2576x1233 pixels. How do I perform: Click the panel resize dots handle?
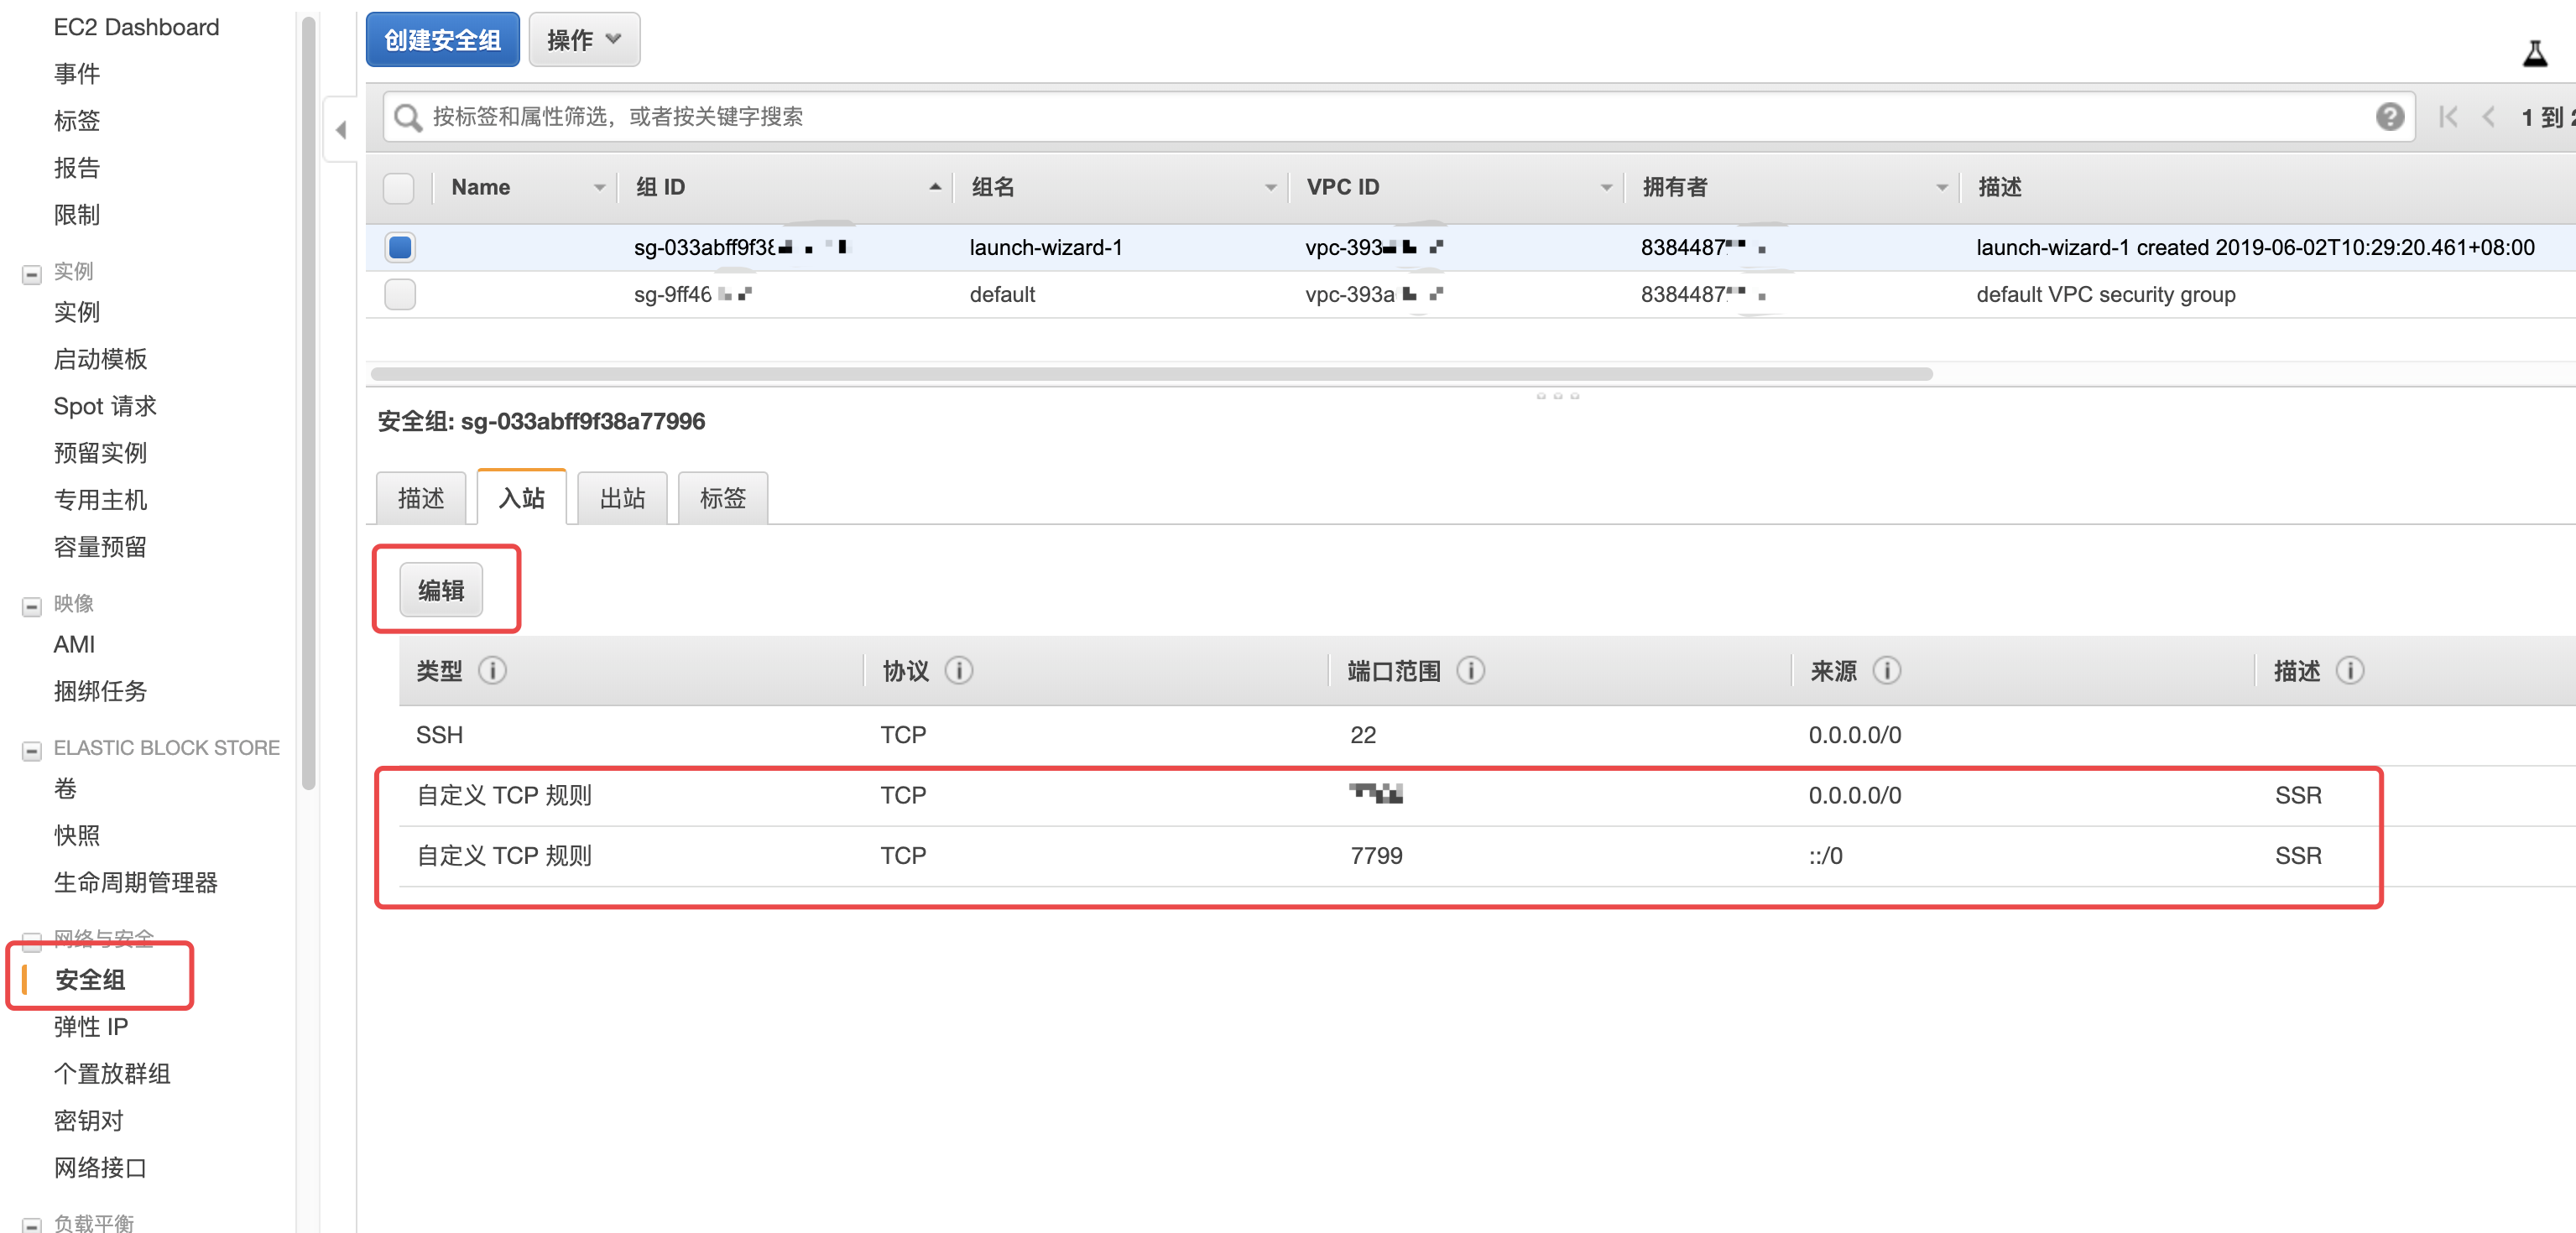[1557, 396]
